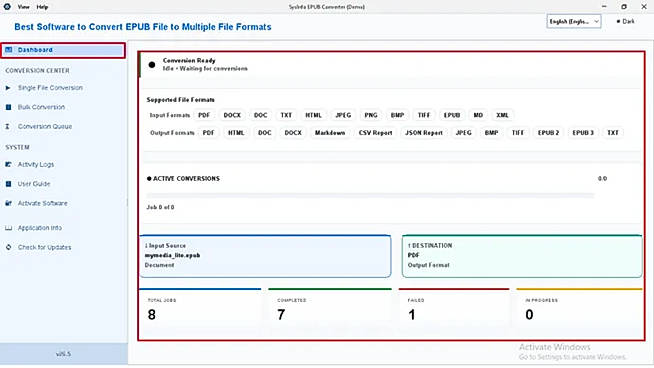Click the Conversion Ready status dot
This screenshot has width=654, height=368.
[x=152, y=65]
